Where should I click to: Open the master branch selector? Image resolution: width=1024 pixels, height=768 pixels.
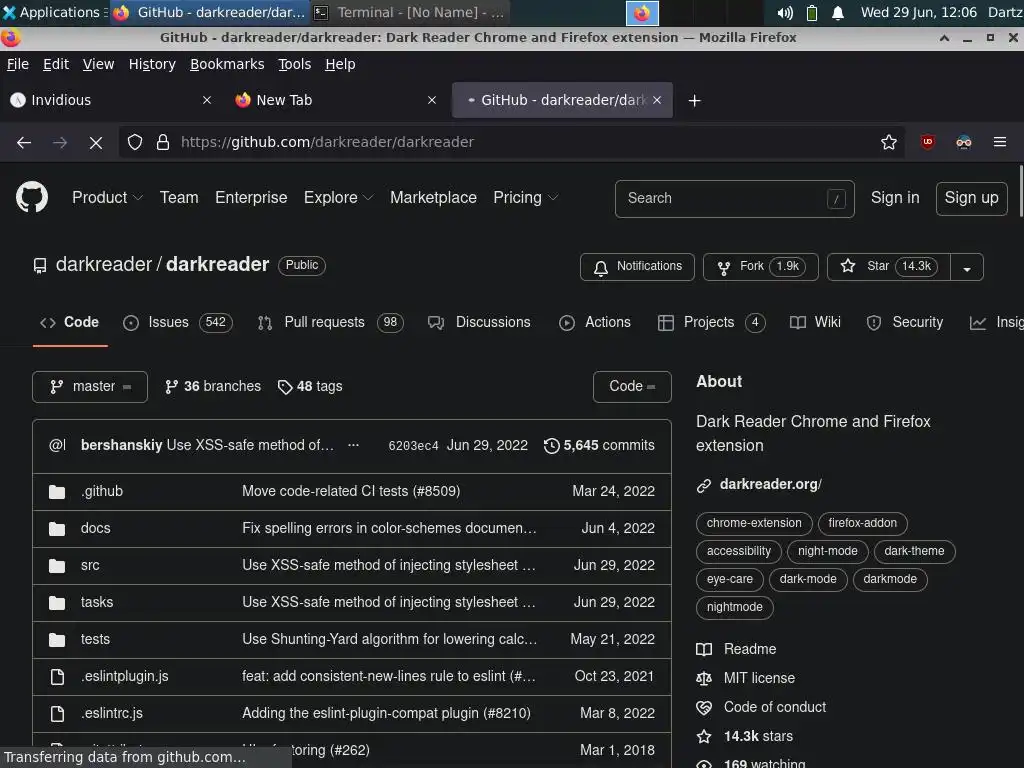90,387
